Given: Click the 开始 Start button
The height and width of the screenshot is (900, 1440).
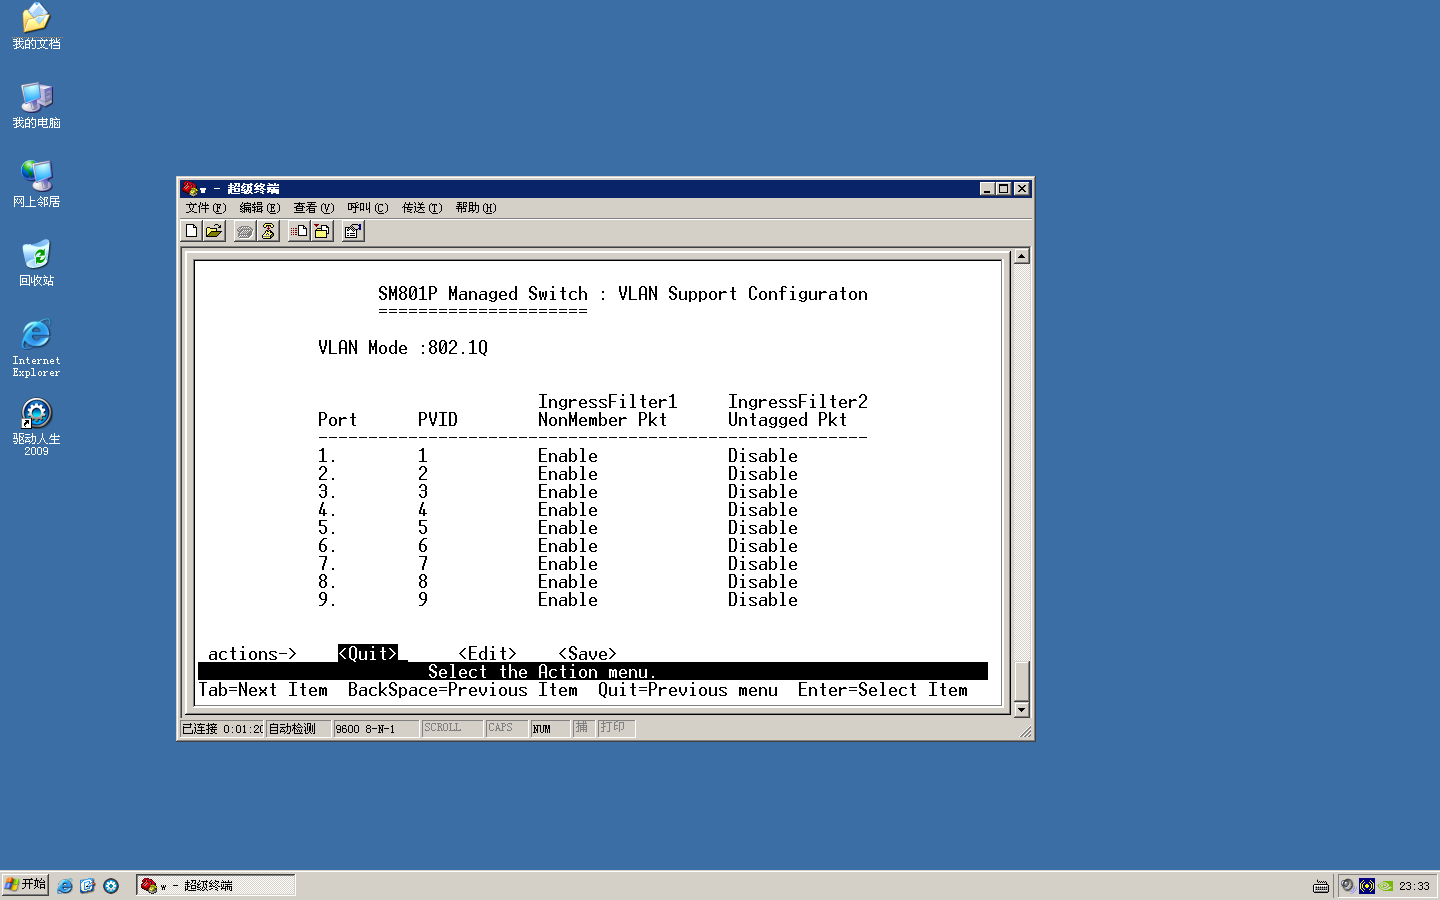Looking at the screenshot, I should coord(25,885).
